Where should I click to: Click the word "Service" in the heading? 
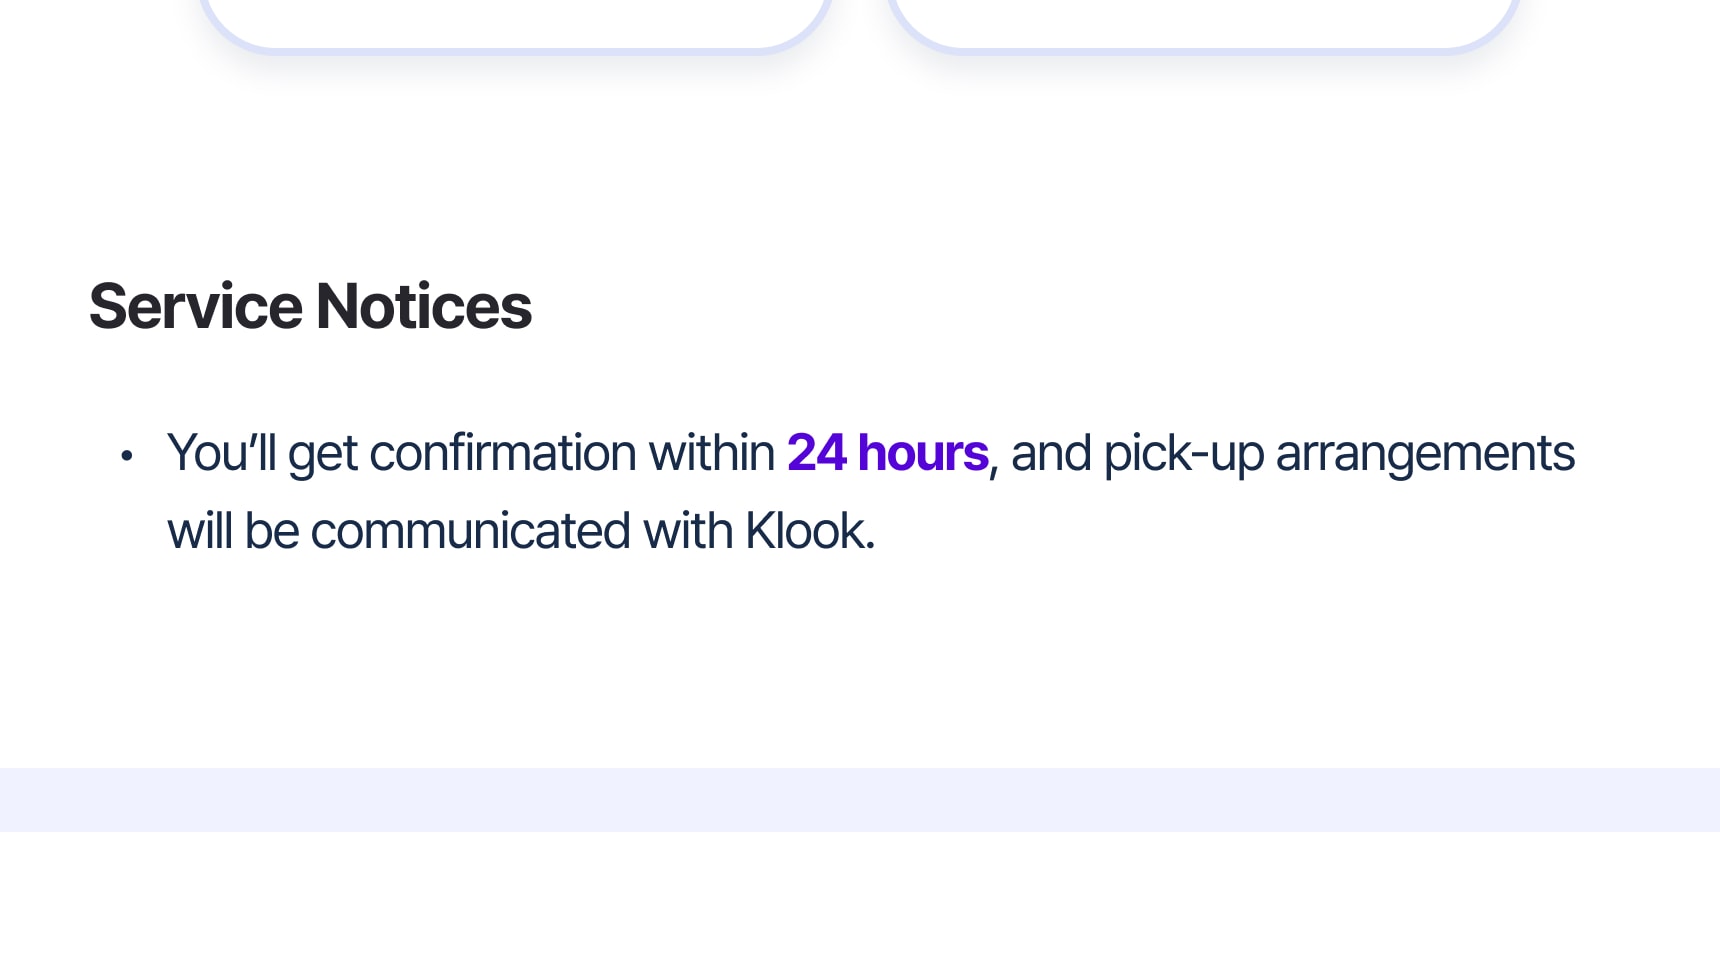(x=196, y=306)
